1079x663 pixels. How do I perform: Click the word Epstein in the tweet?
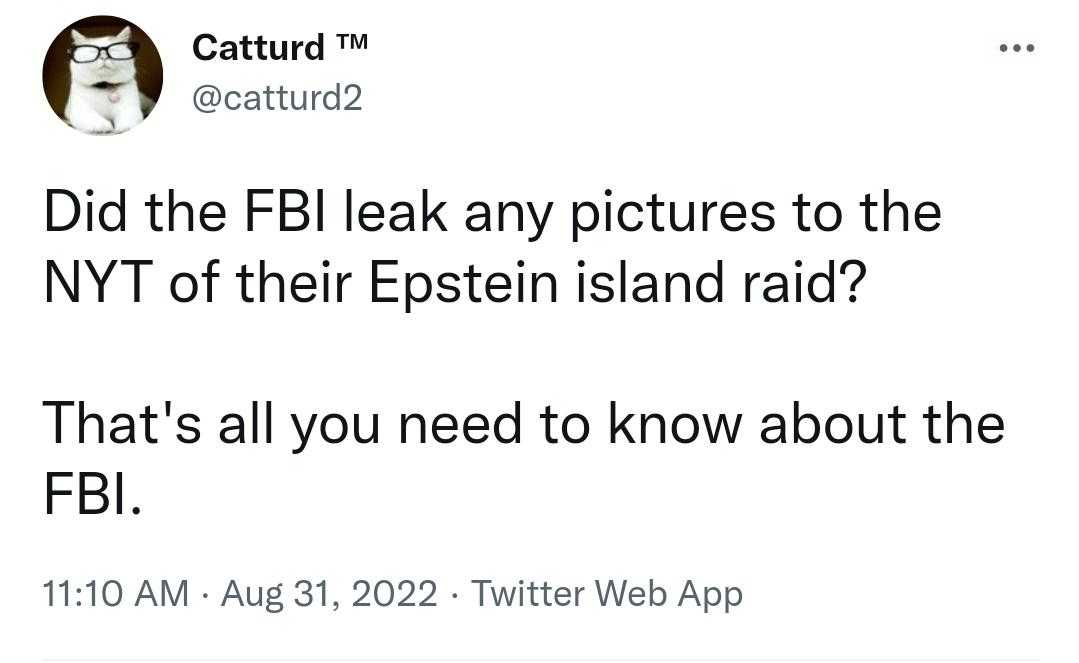(463, 283)
